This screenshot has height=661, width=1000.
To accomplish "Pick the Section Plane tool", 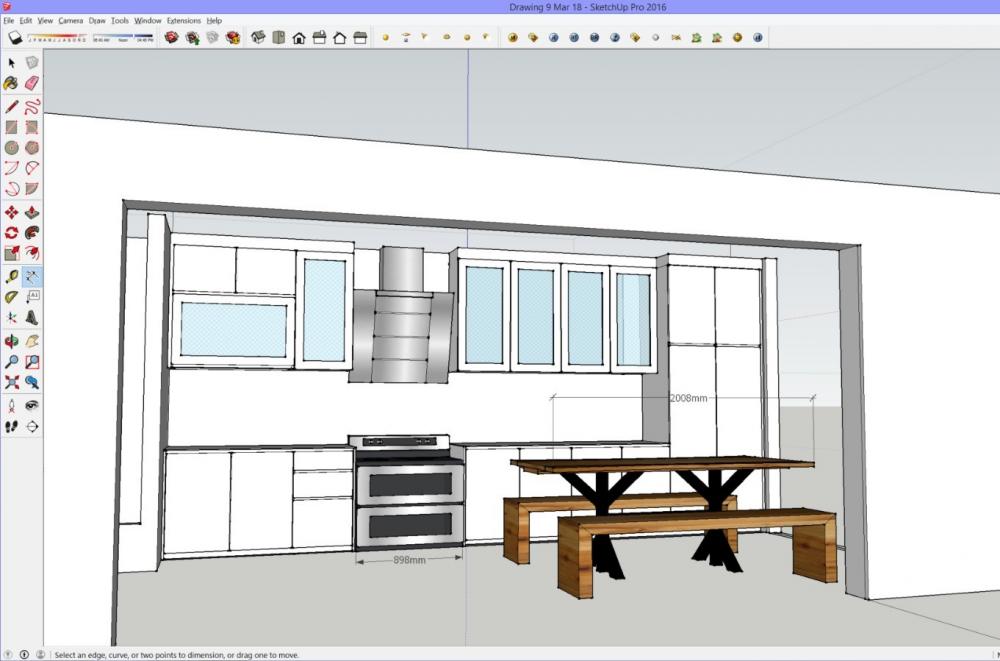I will coord(32,426).
